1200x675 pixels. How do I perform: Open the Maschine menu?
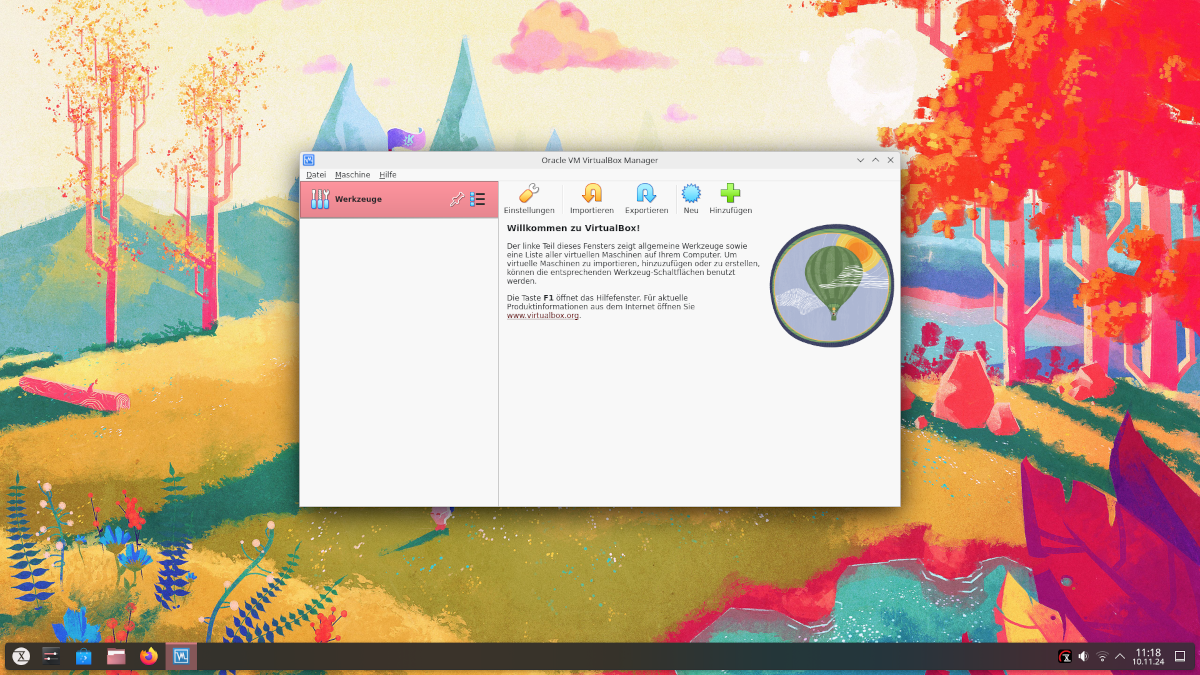click(352, 174)
